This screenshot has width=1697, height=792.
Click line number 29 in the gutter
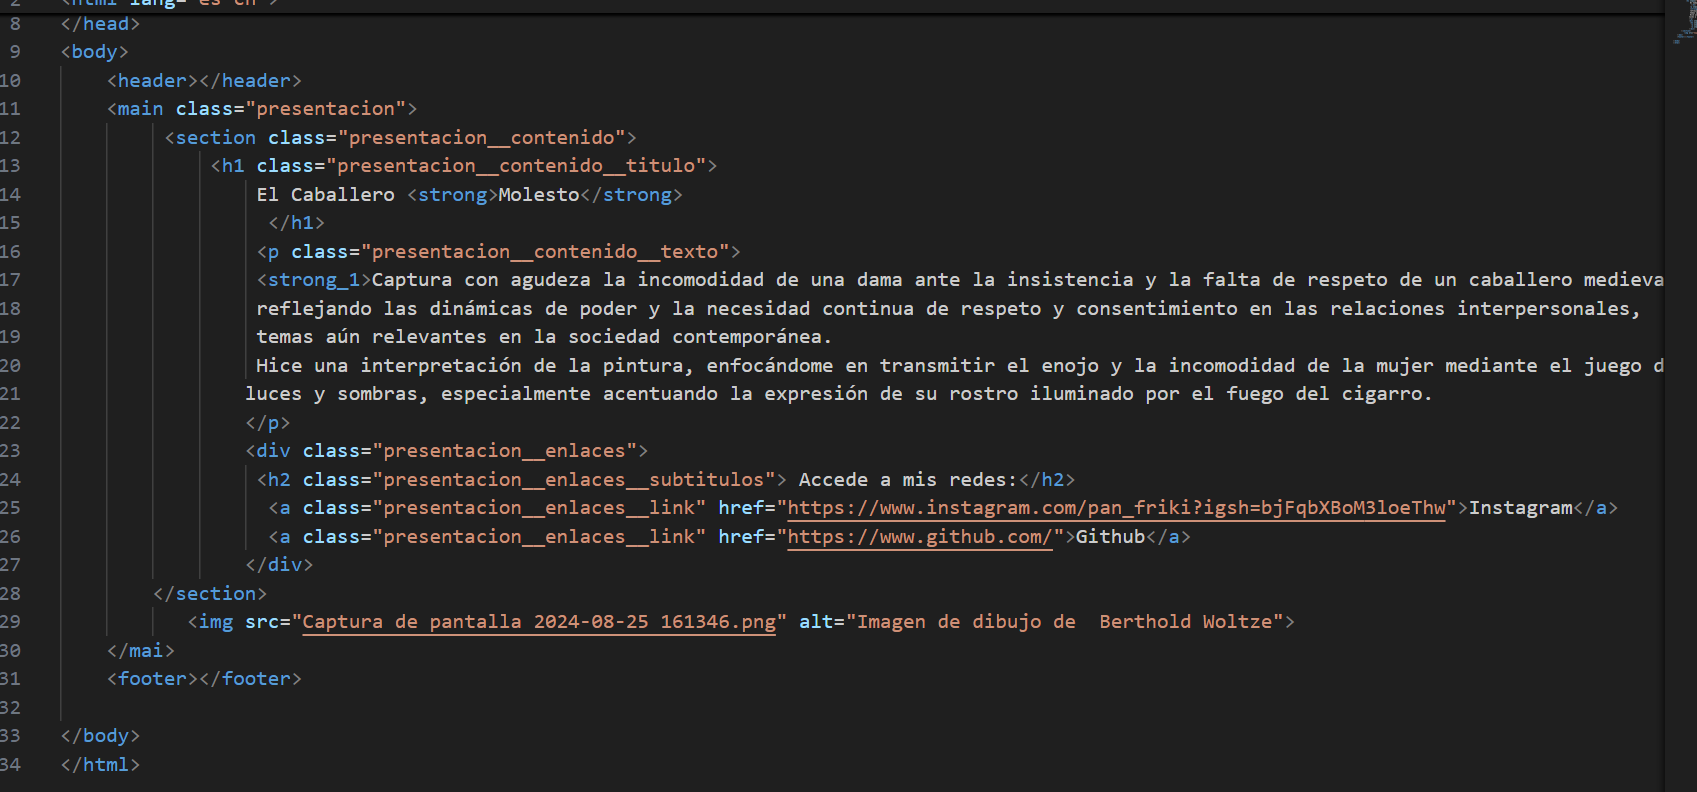[x=10, y=622]
